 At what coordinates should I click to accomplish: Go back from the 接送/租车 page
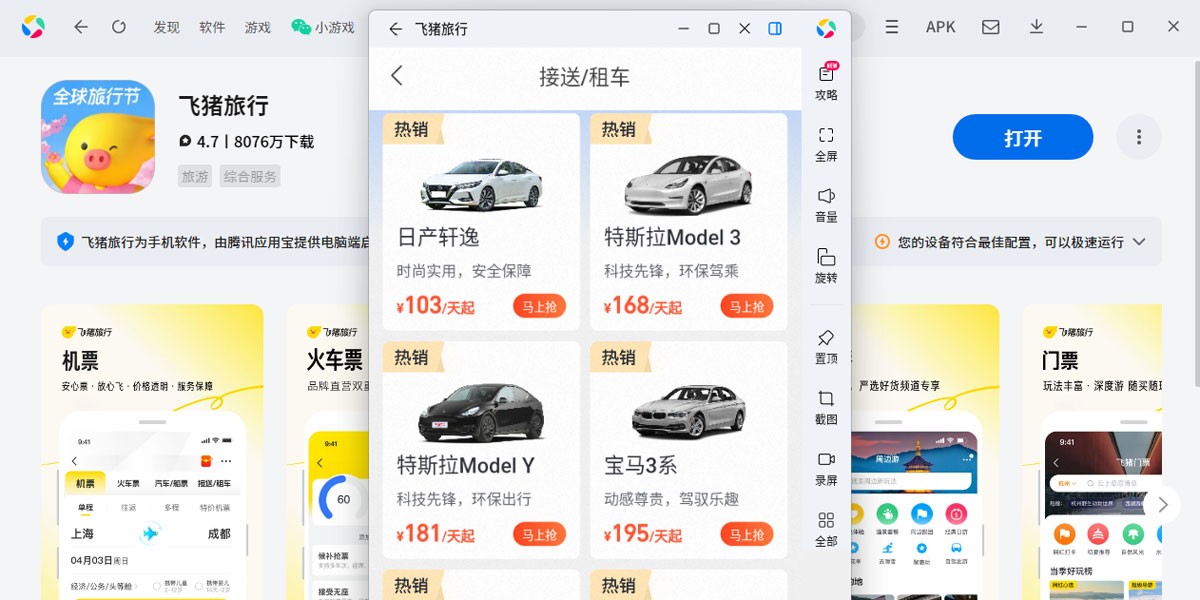pyautogui.click(x=397, y=76)
